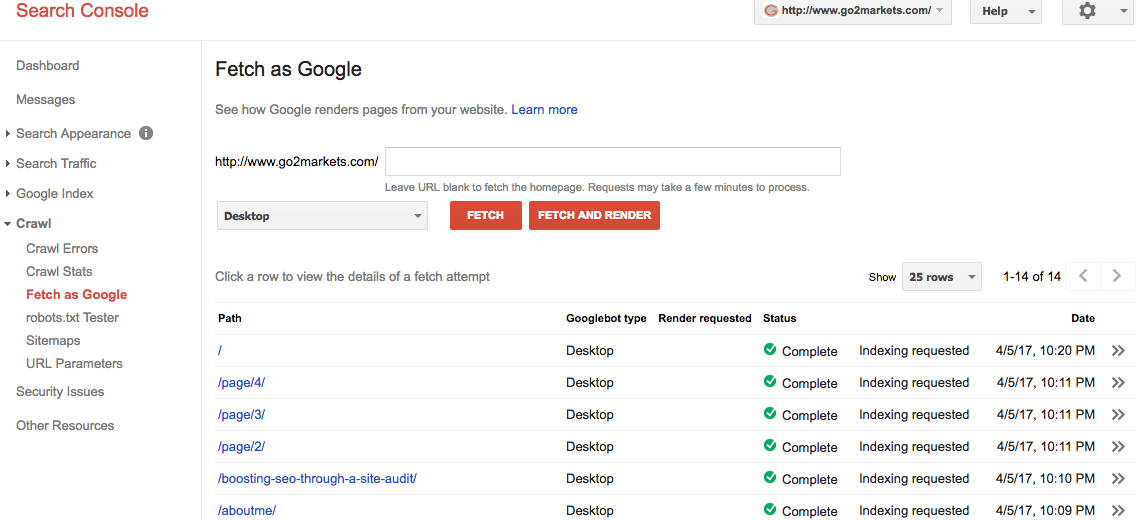Viewport: 1141px width, 520px height.
Task: Click the Learn more link
Action: [x=544, y=110]
